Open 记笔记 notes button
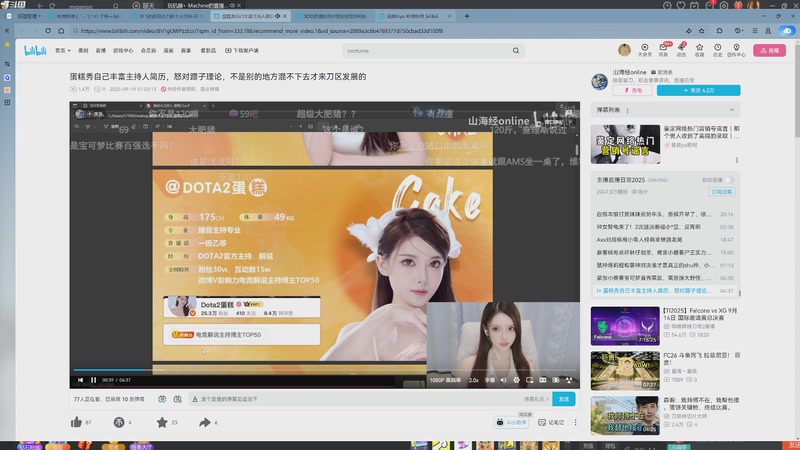Image resolution: width=800 pixels, height=450 pixels. [x=551, y=422]
